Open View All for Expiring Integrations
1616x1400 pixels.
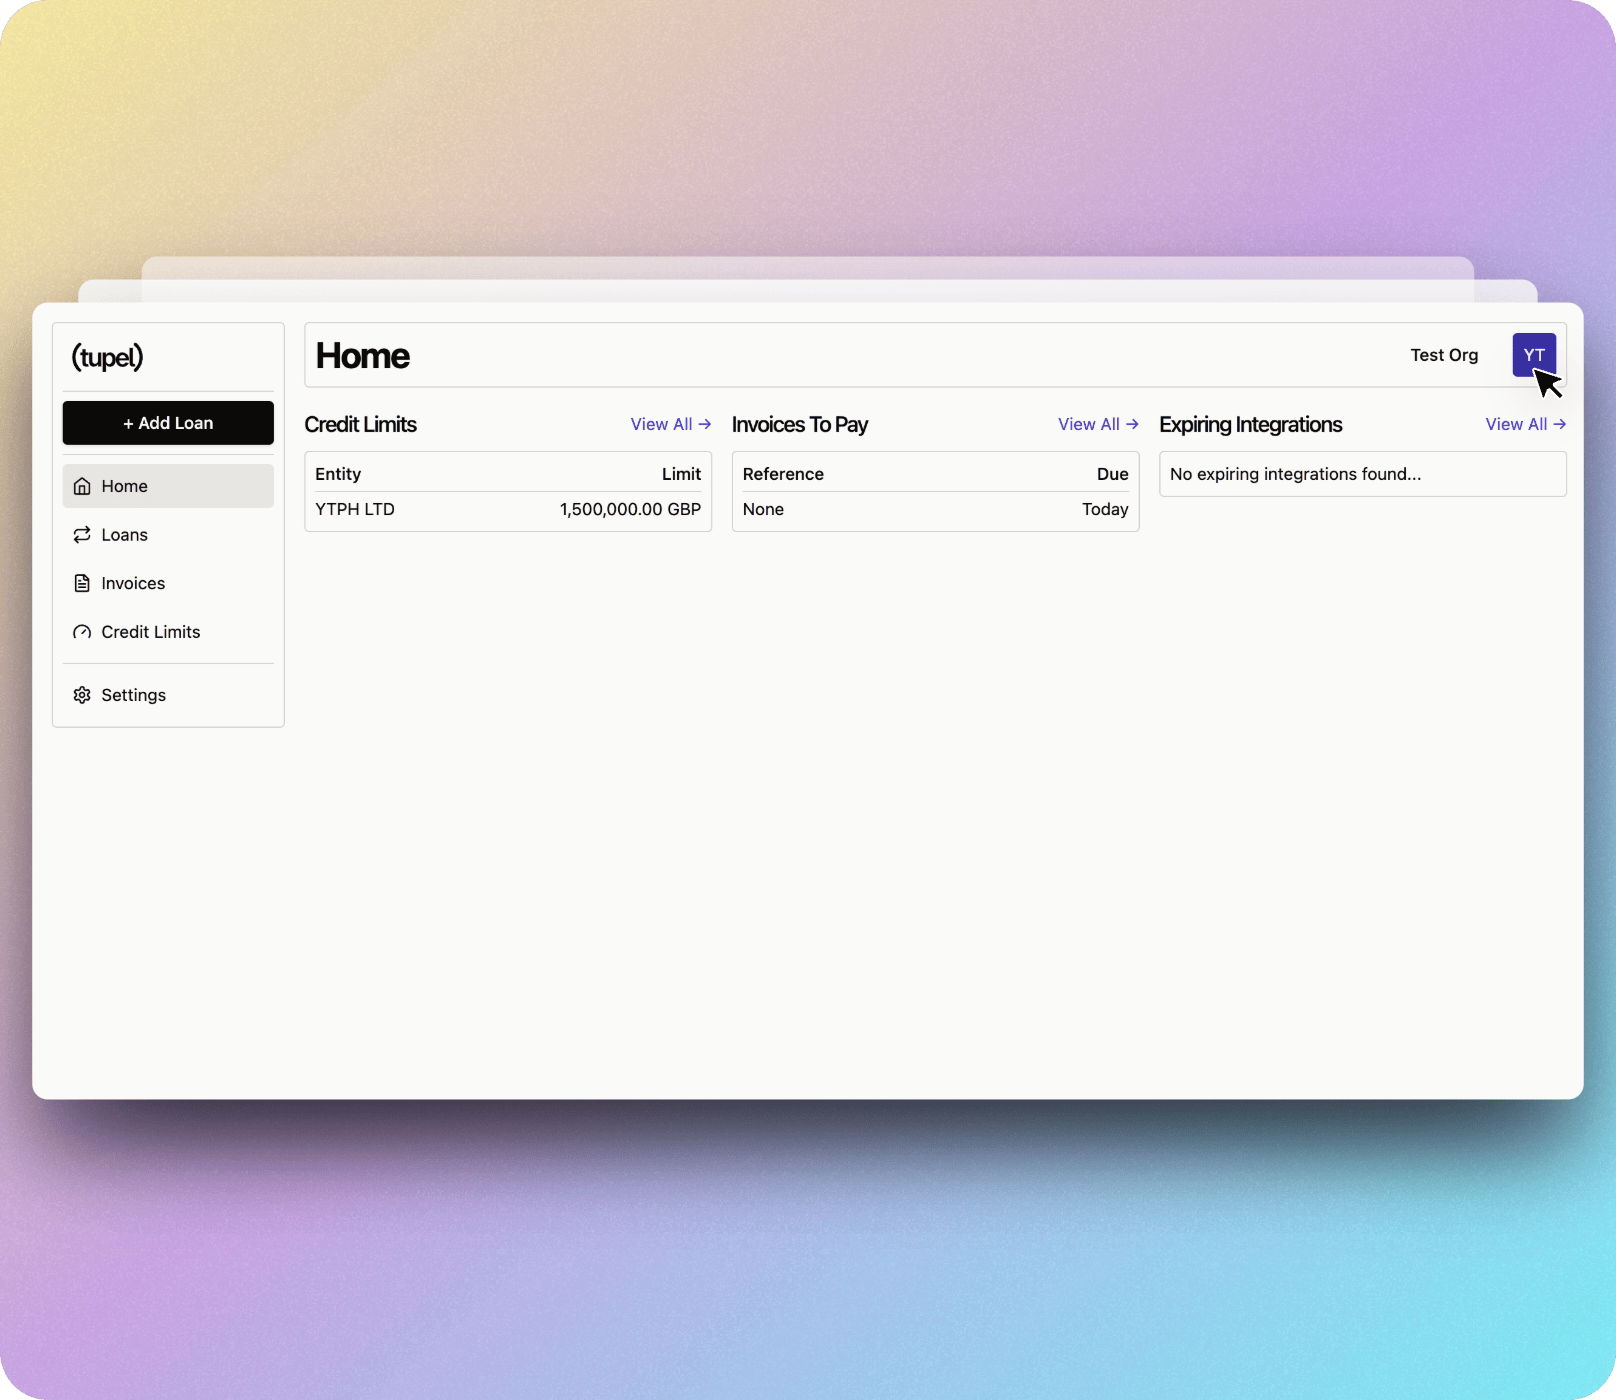(x=1515, y=424)
